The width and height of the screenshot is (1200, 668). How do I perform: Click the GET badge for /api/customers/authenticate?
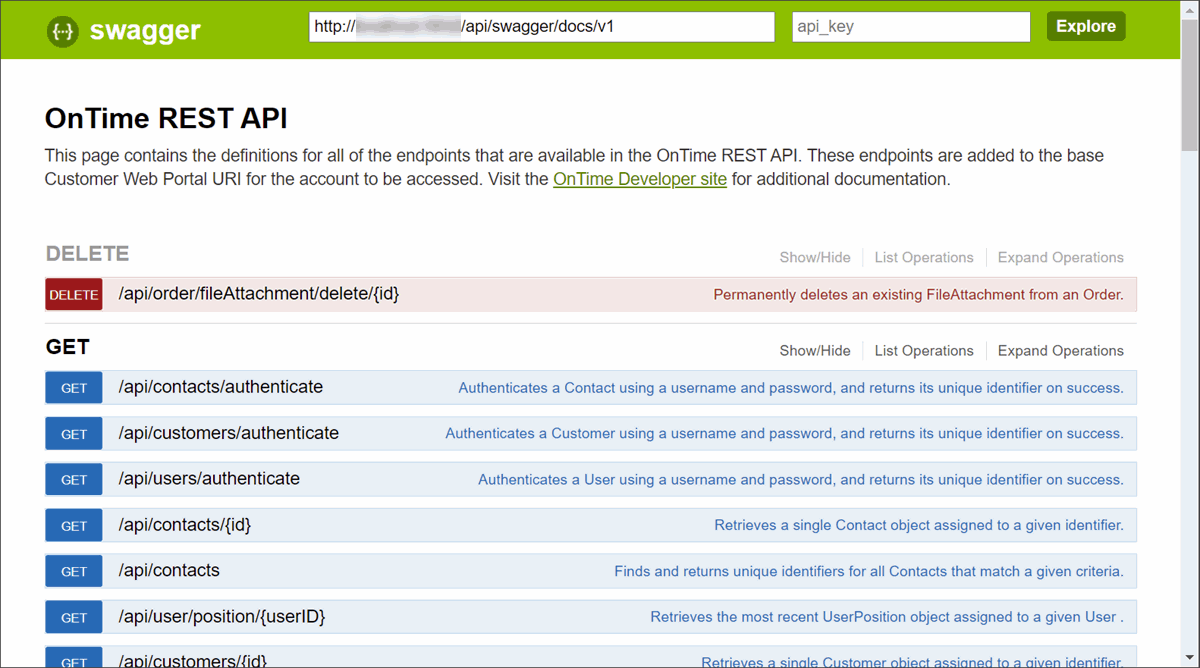coord(74,434)
